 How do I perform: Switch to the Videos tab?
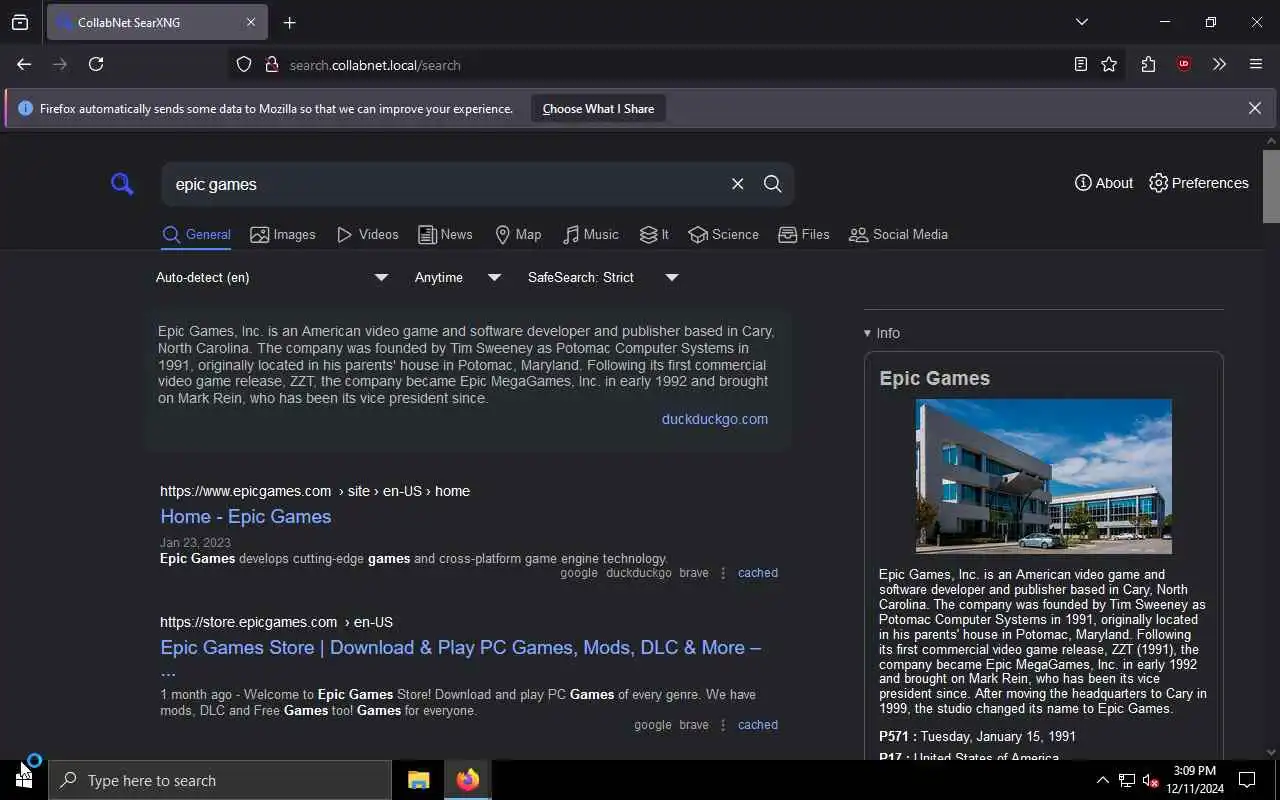tap(367, 235)
